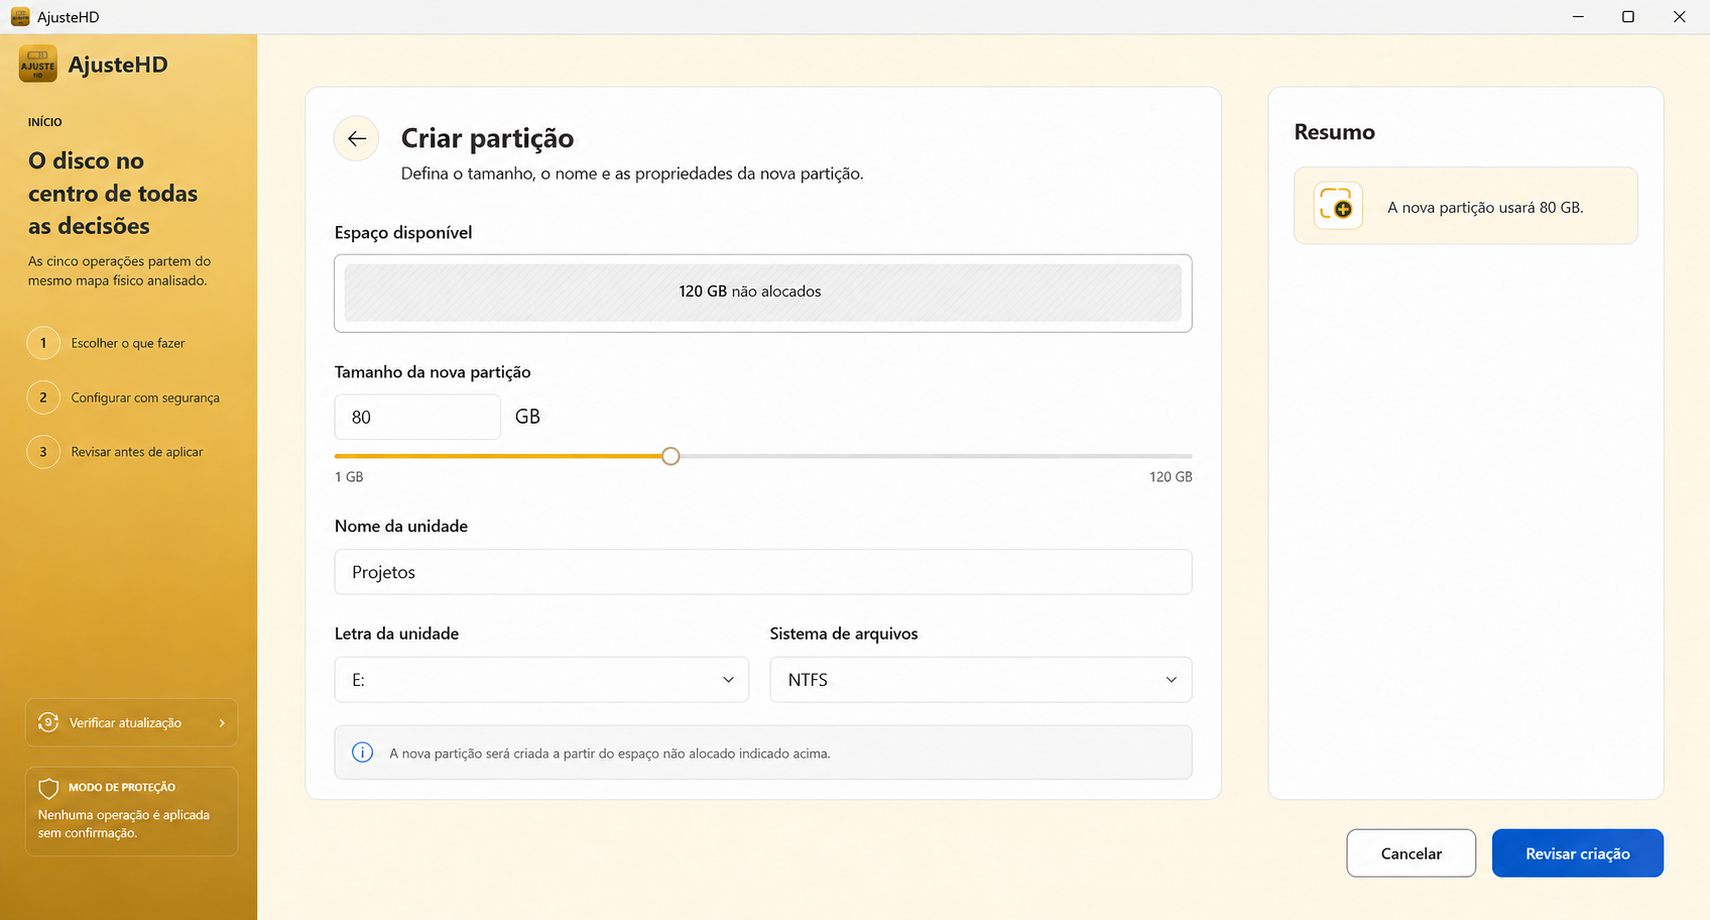The image size is (1710, 920).
Task: Maximize the AjusteHD window
Action: [1628, 17]
